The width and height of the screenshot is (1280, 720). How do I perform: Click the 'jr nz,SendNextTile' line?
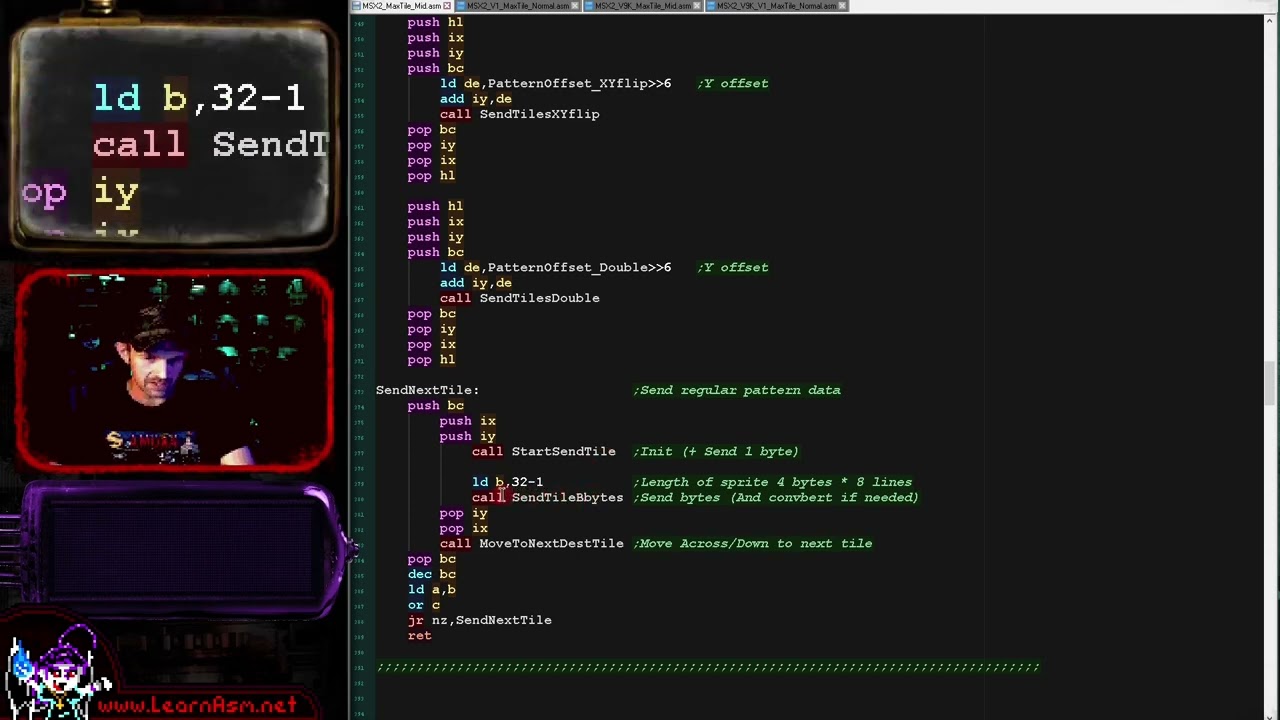tap(479, 620)
